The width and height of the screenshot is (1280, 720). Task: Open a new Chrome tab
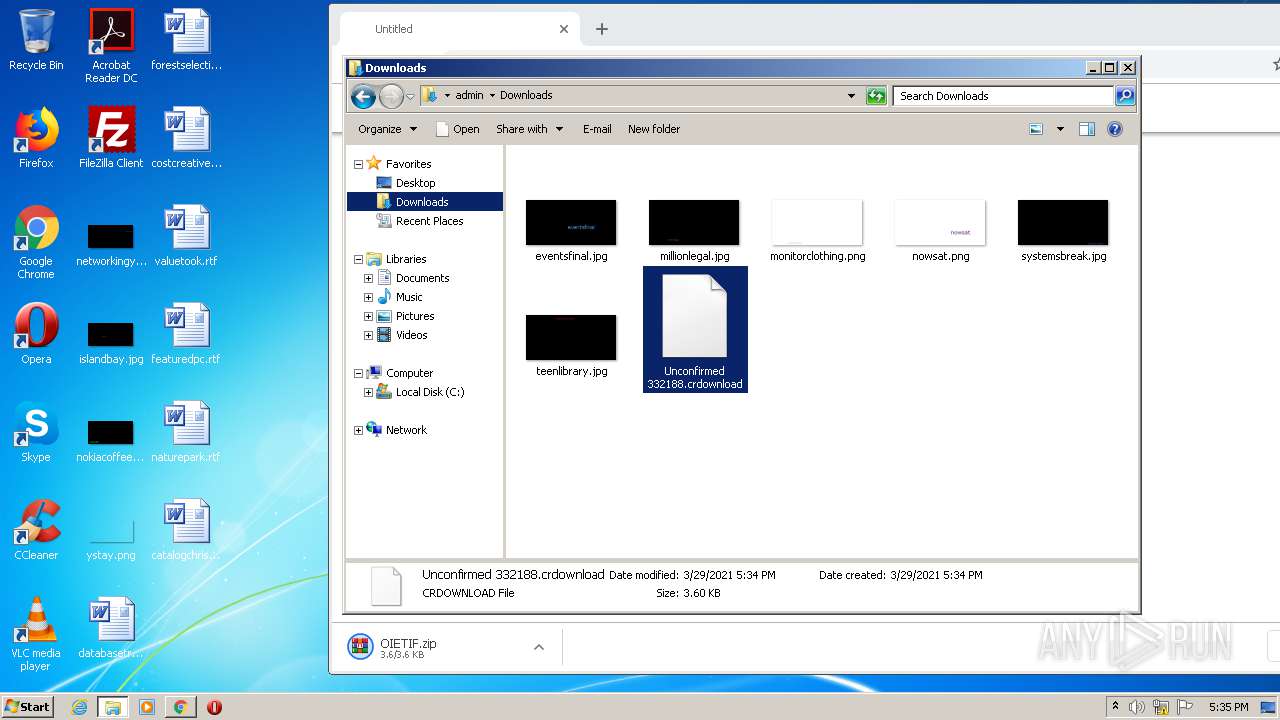click(x=601, y=29)
